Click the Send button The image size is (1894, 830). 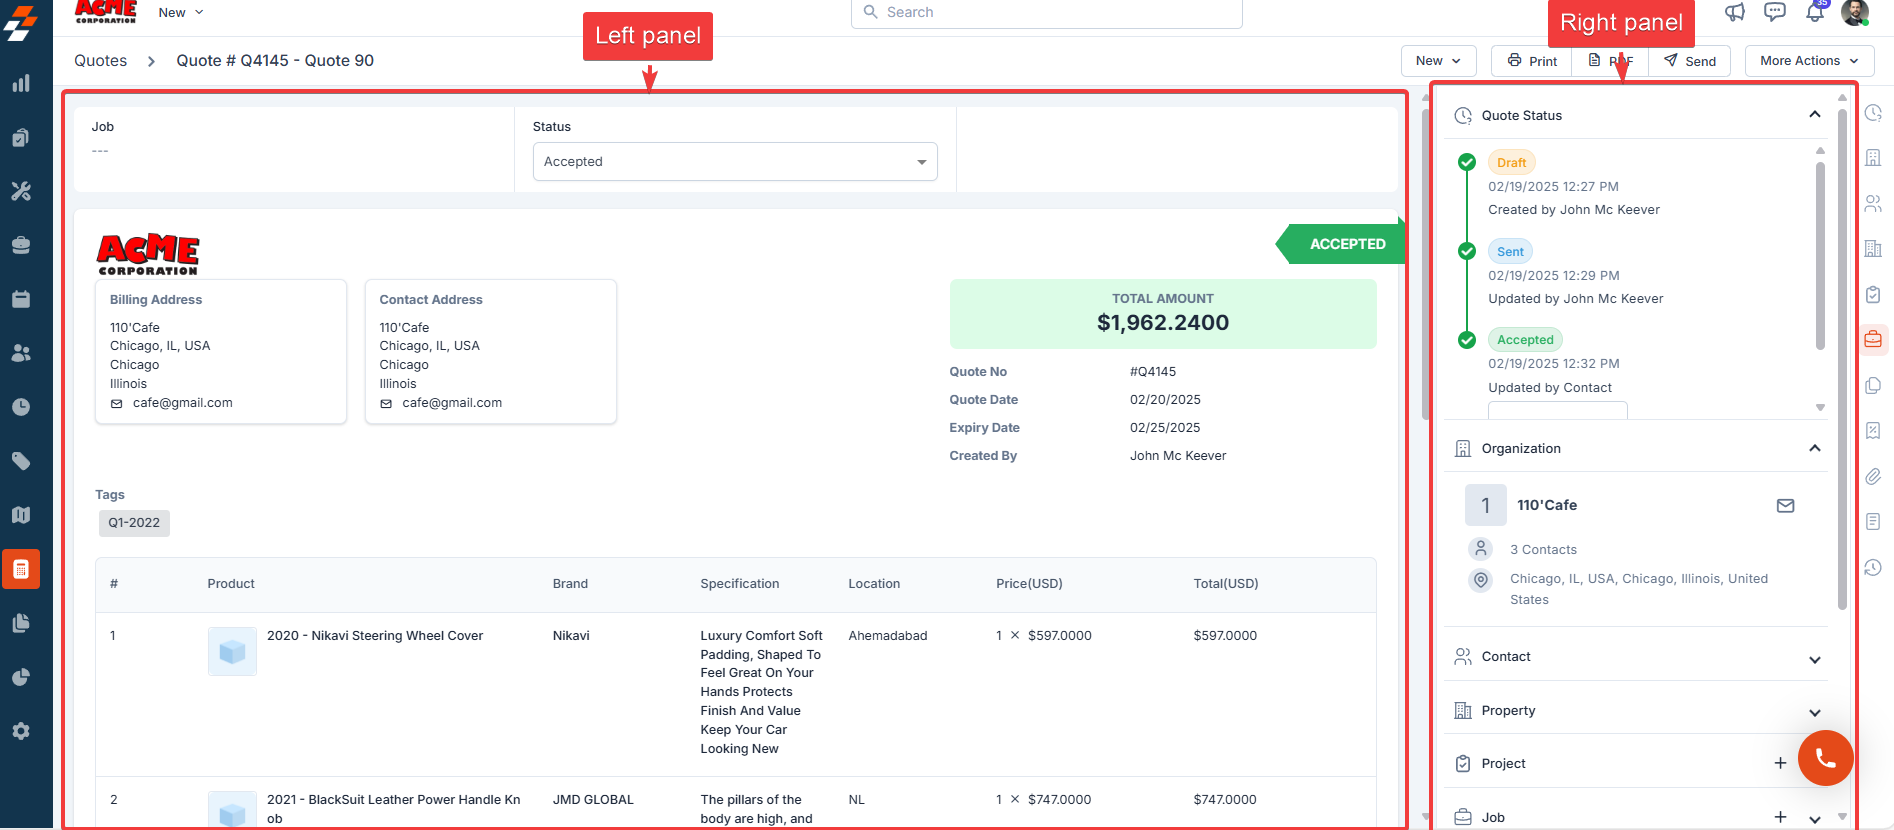pos(1690,61)
